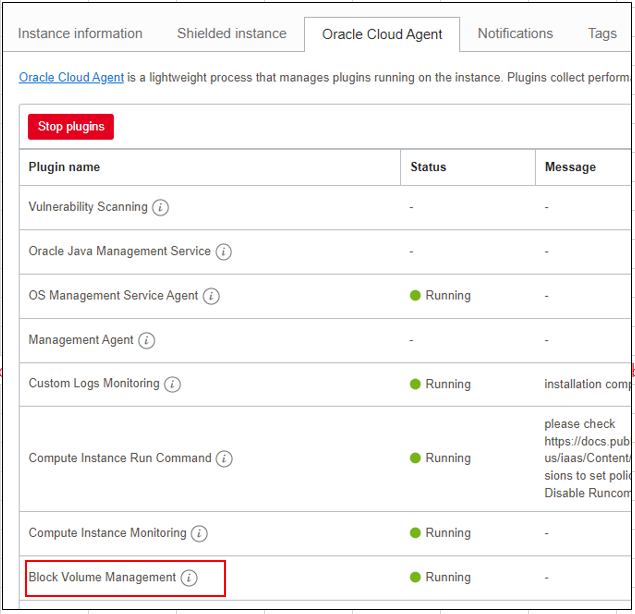Click Running status of Compute Instance Run Command
Image resolution: width=635 pixels, height=614 pixels.
[440, 458]
